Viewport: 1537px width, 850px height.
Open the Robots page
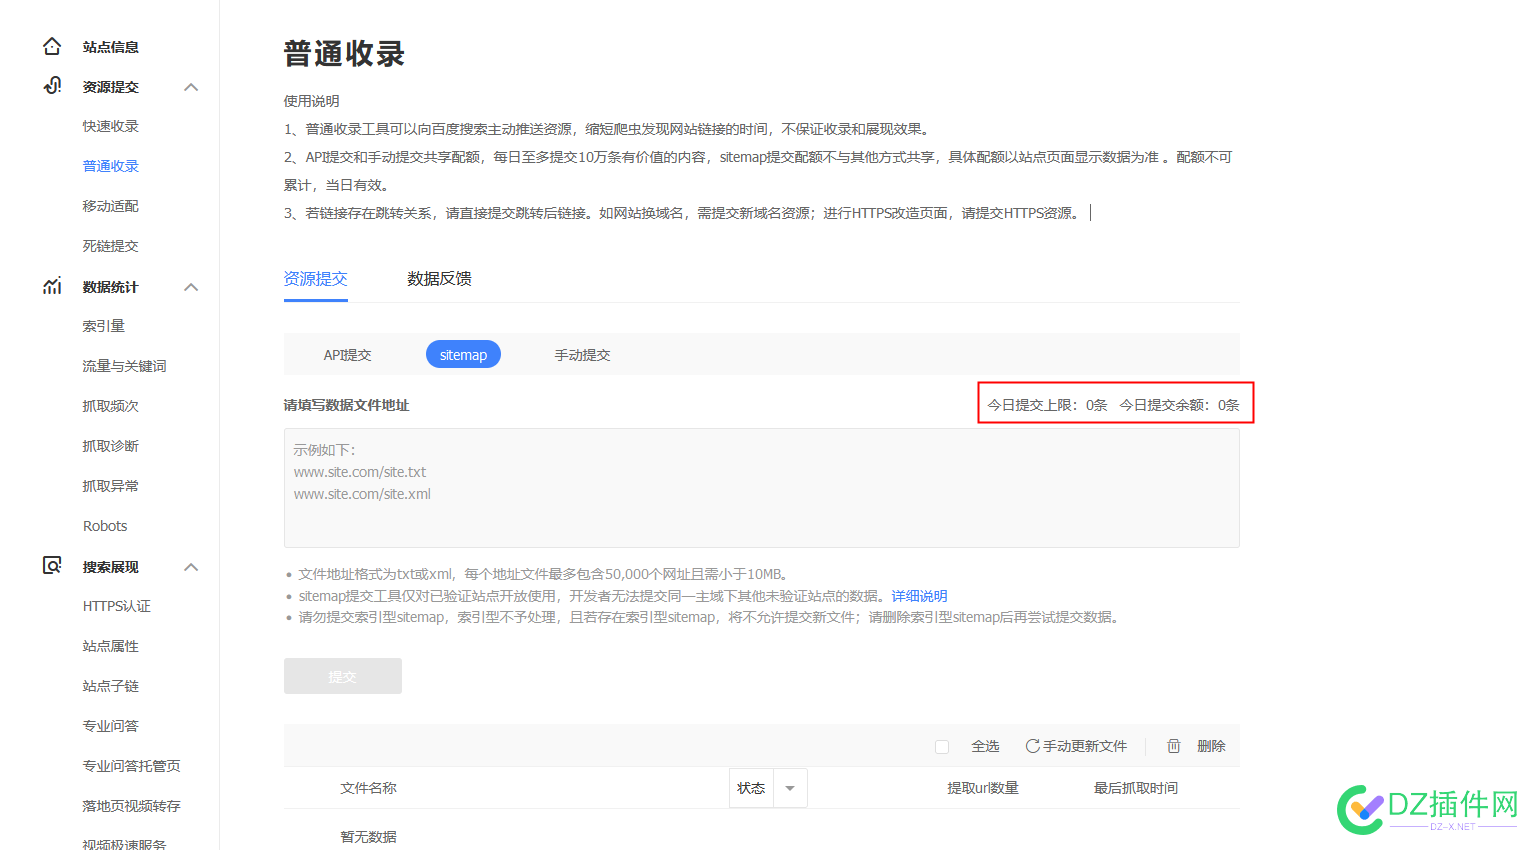[x=105, y=526]
